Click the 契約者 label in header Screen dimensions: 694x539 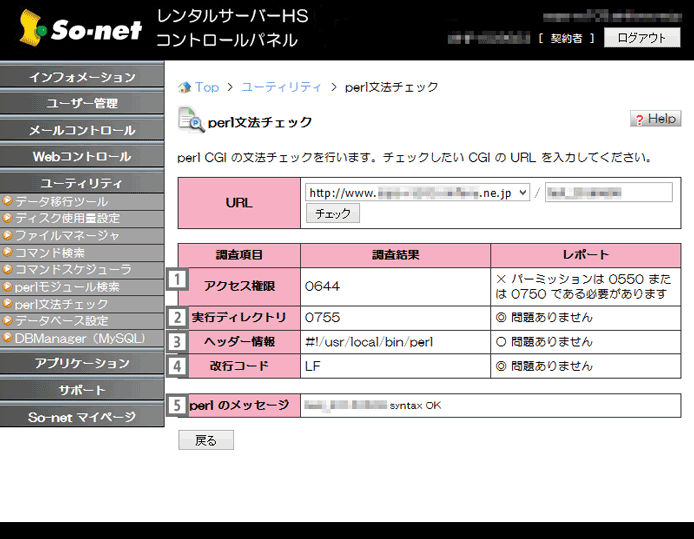pos(567,38)
